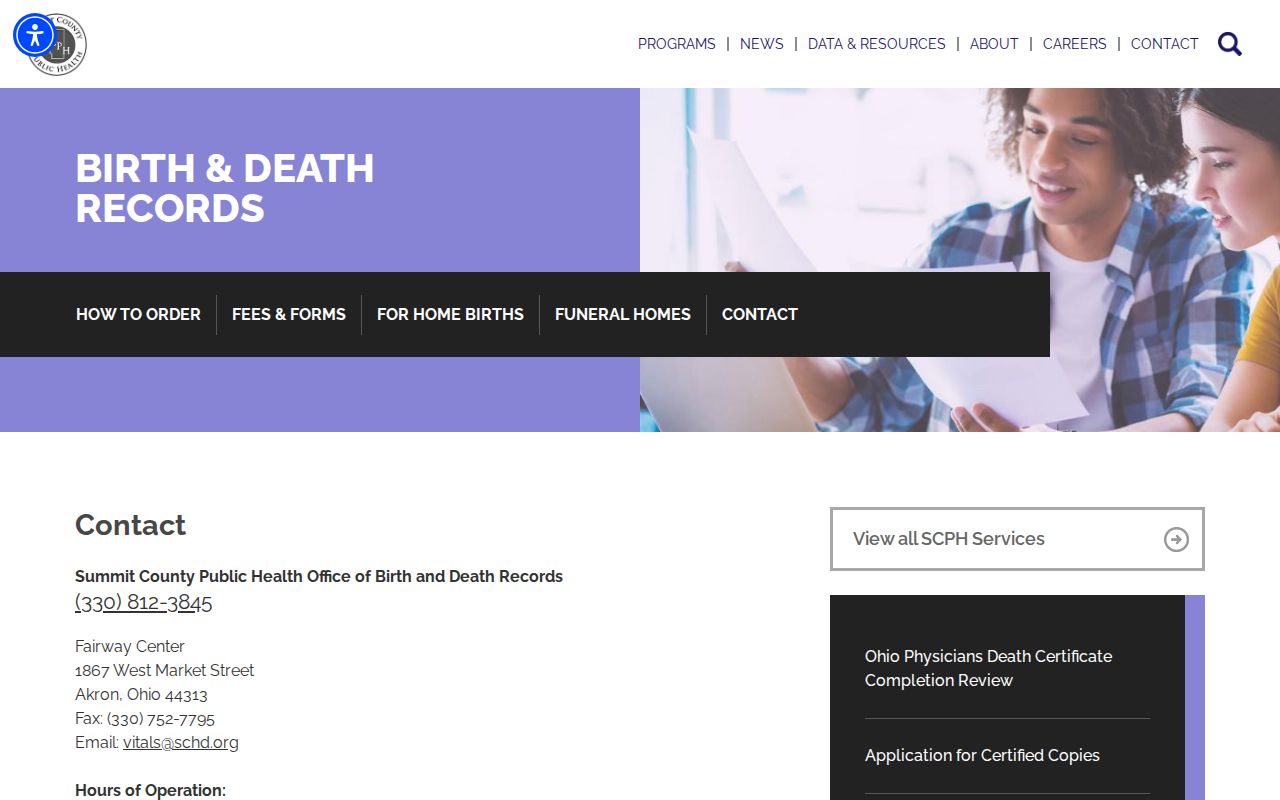The image size is (1280, 800).
Task: Jump to How To Order section
Action: pos(138,314)
